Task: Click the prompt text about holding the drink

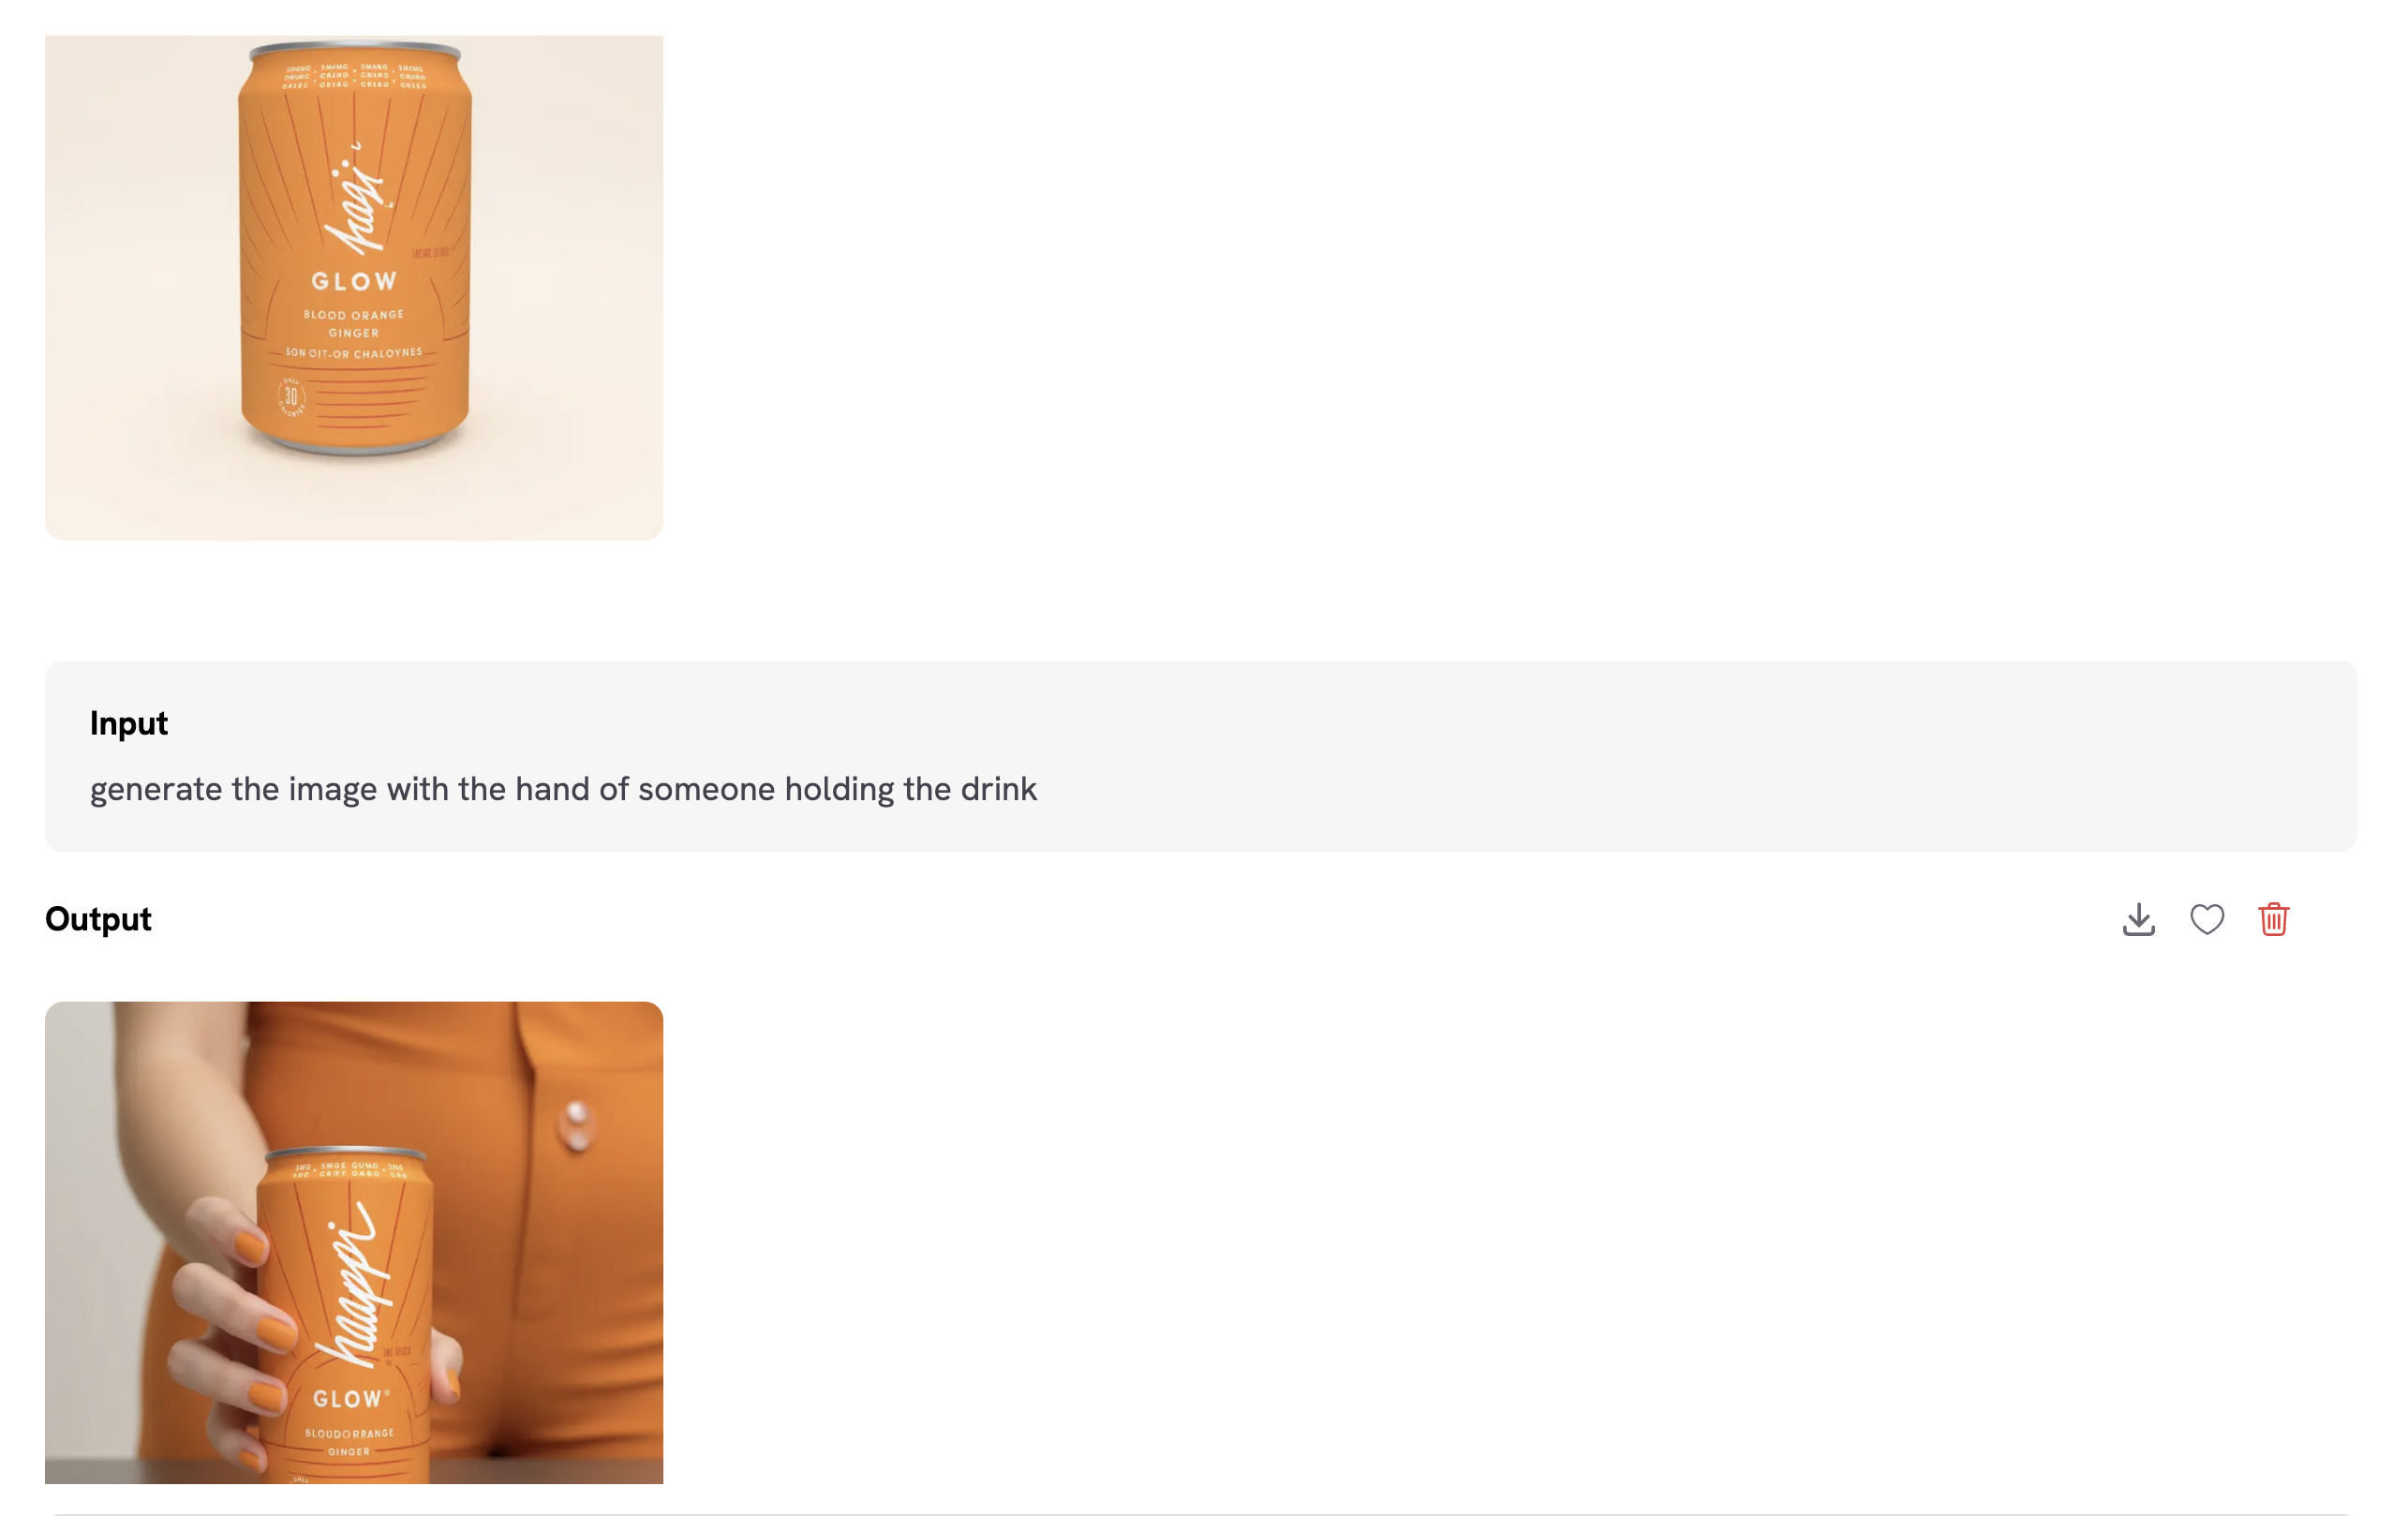Action: click(563, 789)
